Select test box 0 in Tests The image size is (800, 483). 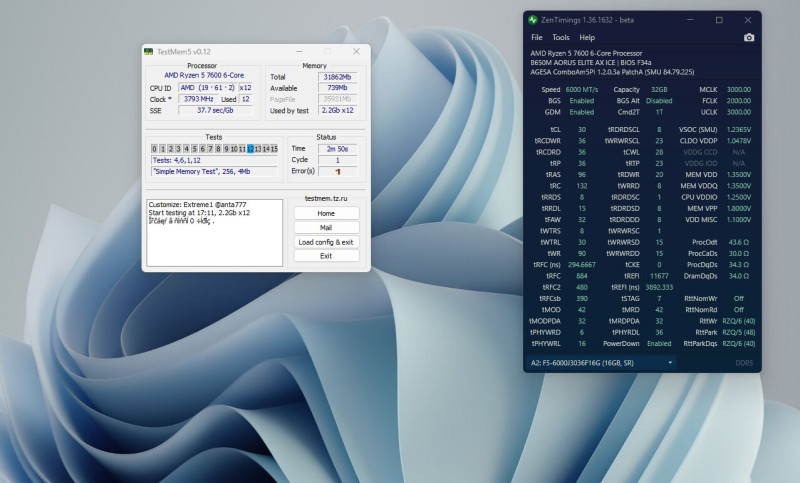point(154,148)
